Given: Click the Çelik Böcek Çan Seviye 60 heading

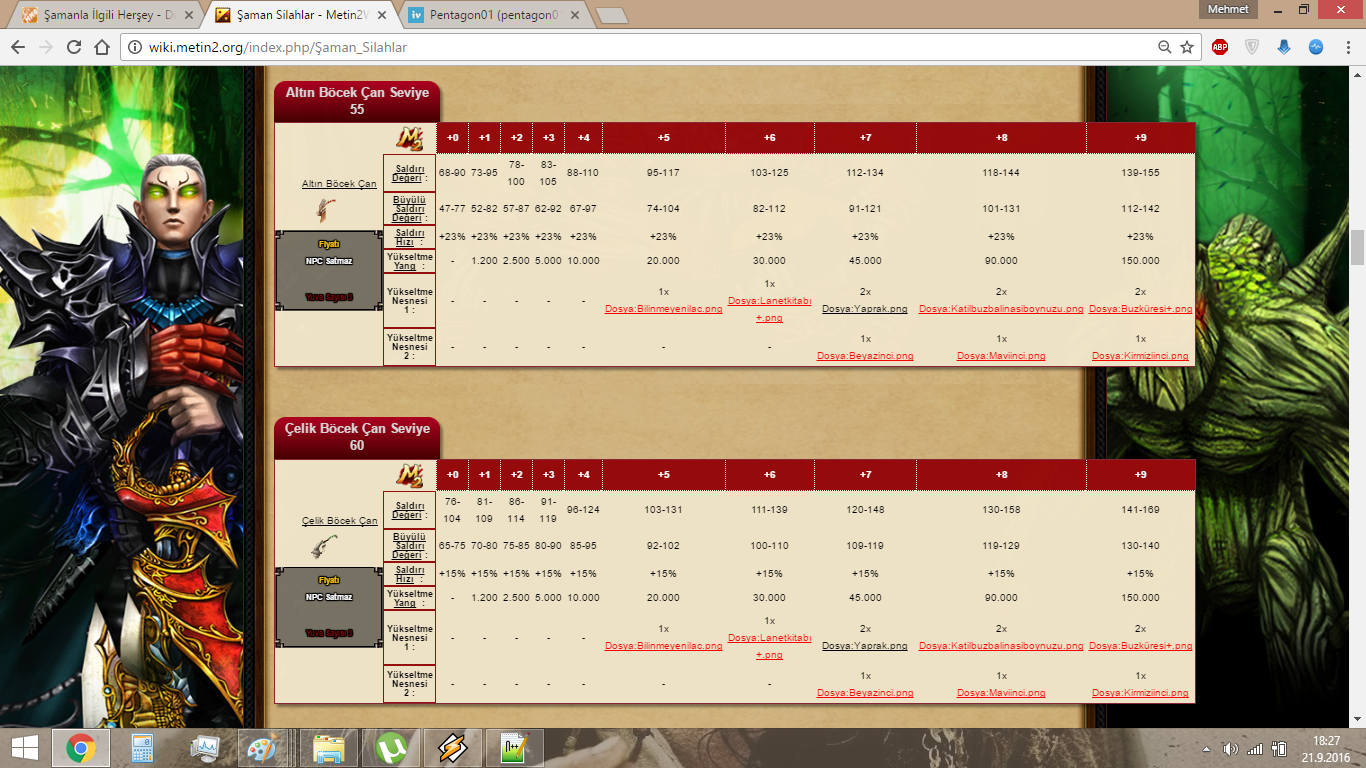Looking at the screenshot, I should tap(357, 437).
